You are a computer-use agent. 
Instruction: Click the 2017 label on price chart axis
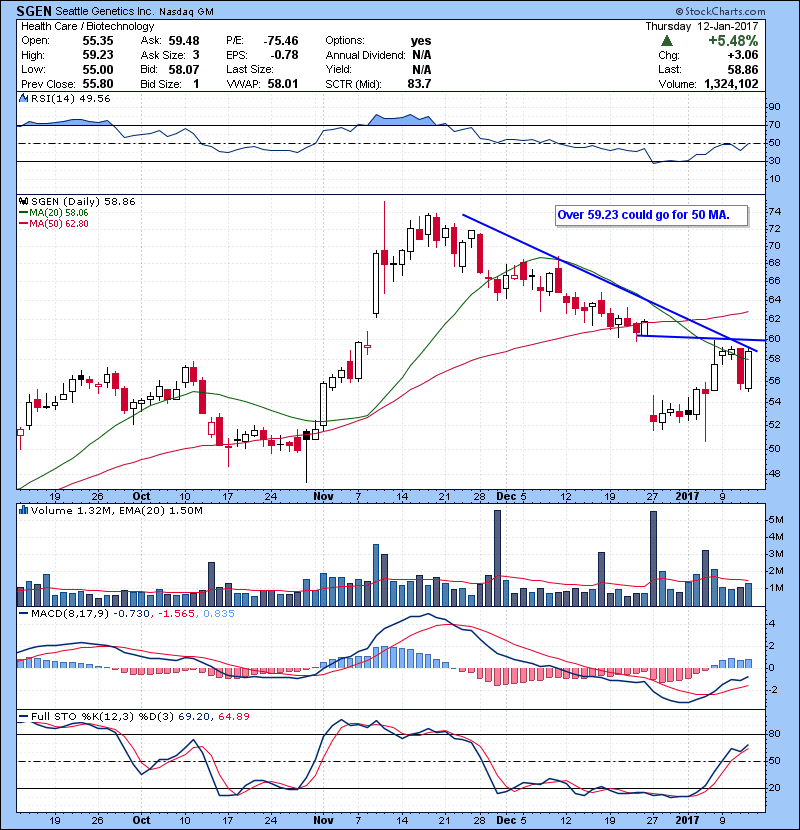click(x=687, y=497)
